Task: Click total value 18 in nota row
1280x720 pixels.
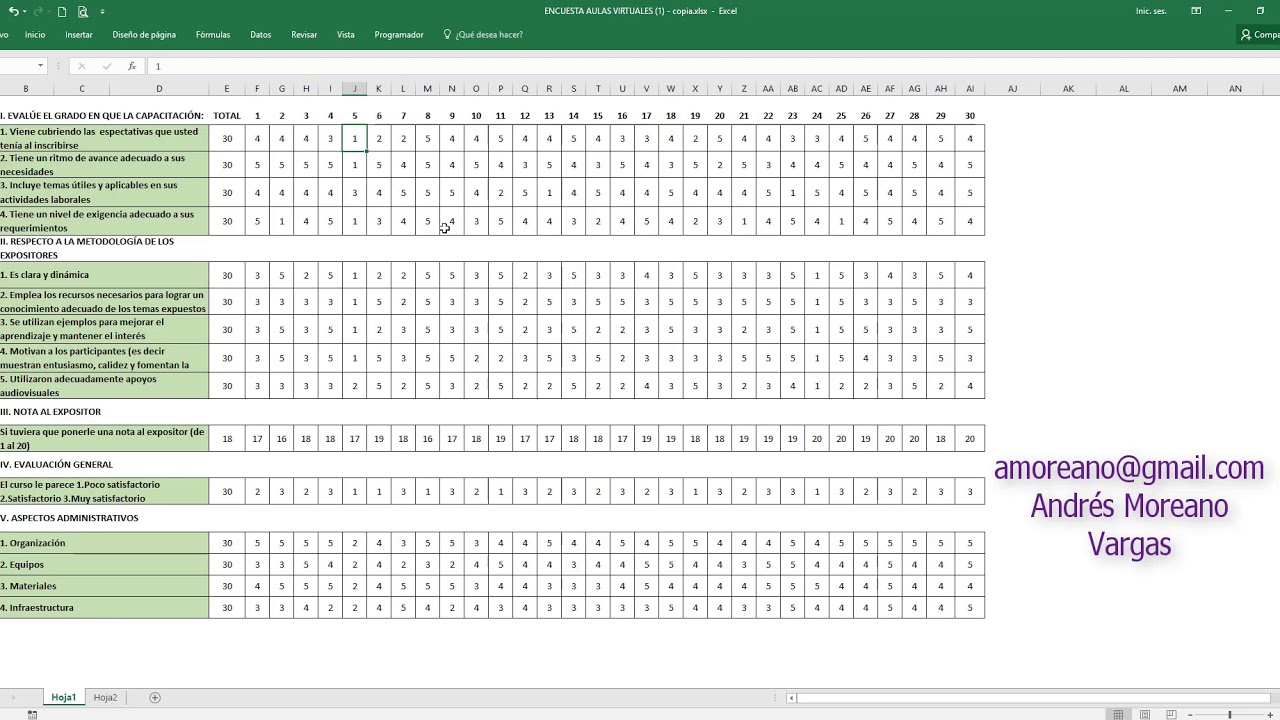Action: (227, 438)
